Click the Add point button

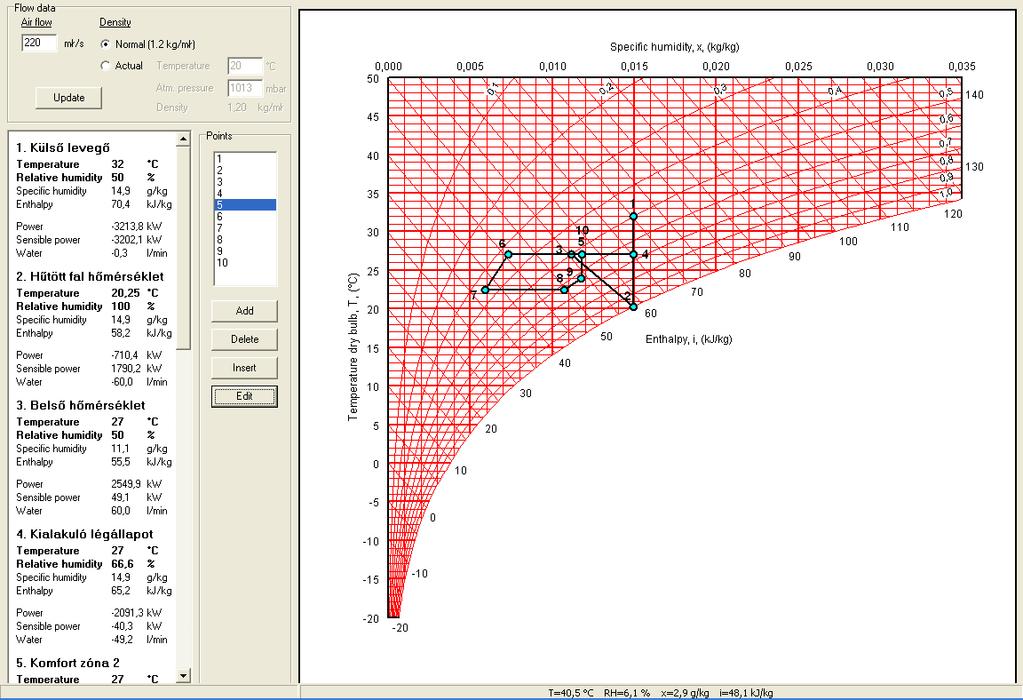[x=245, y=311]
